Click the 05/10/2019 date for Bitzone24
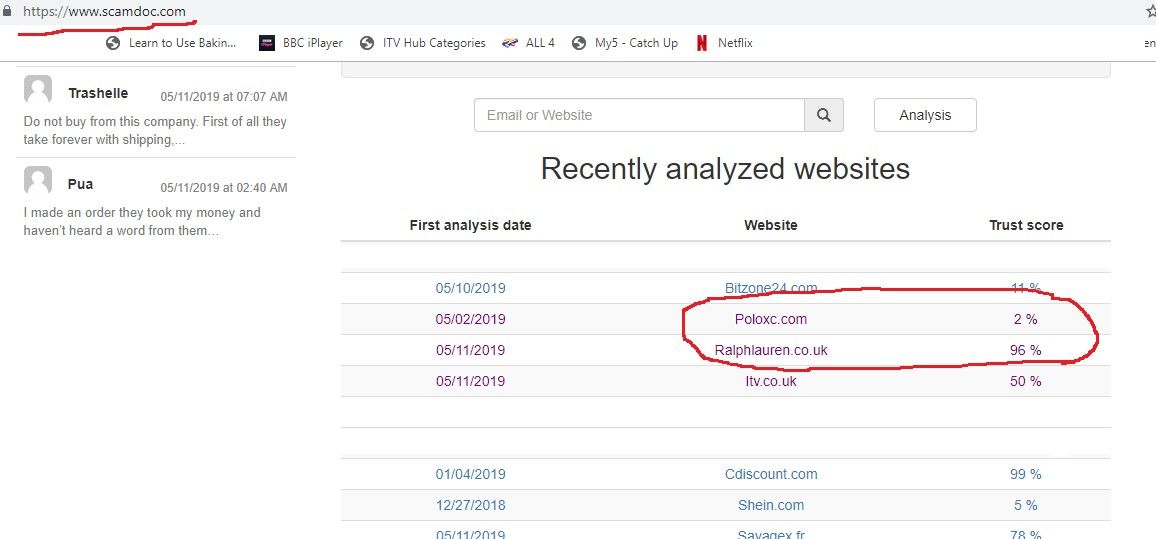The width and height of the screenshot is (1156, 539). [x=470, y=288]
